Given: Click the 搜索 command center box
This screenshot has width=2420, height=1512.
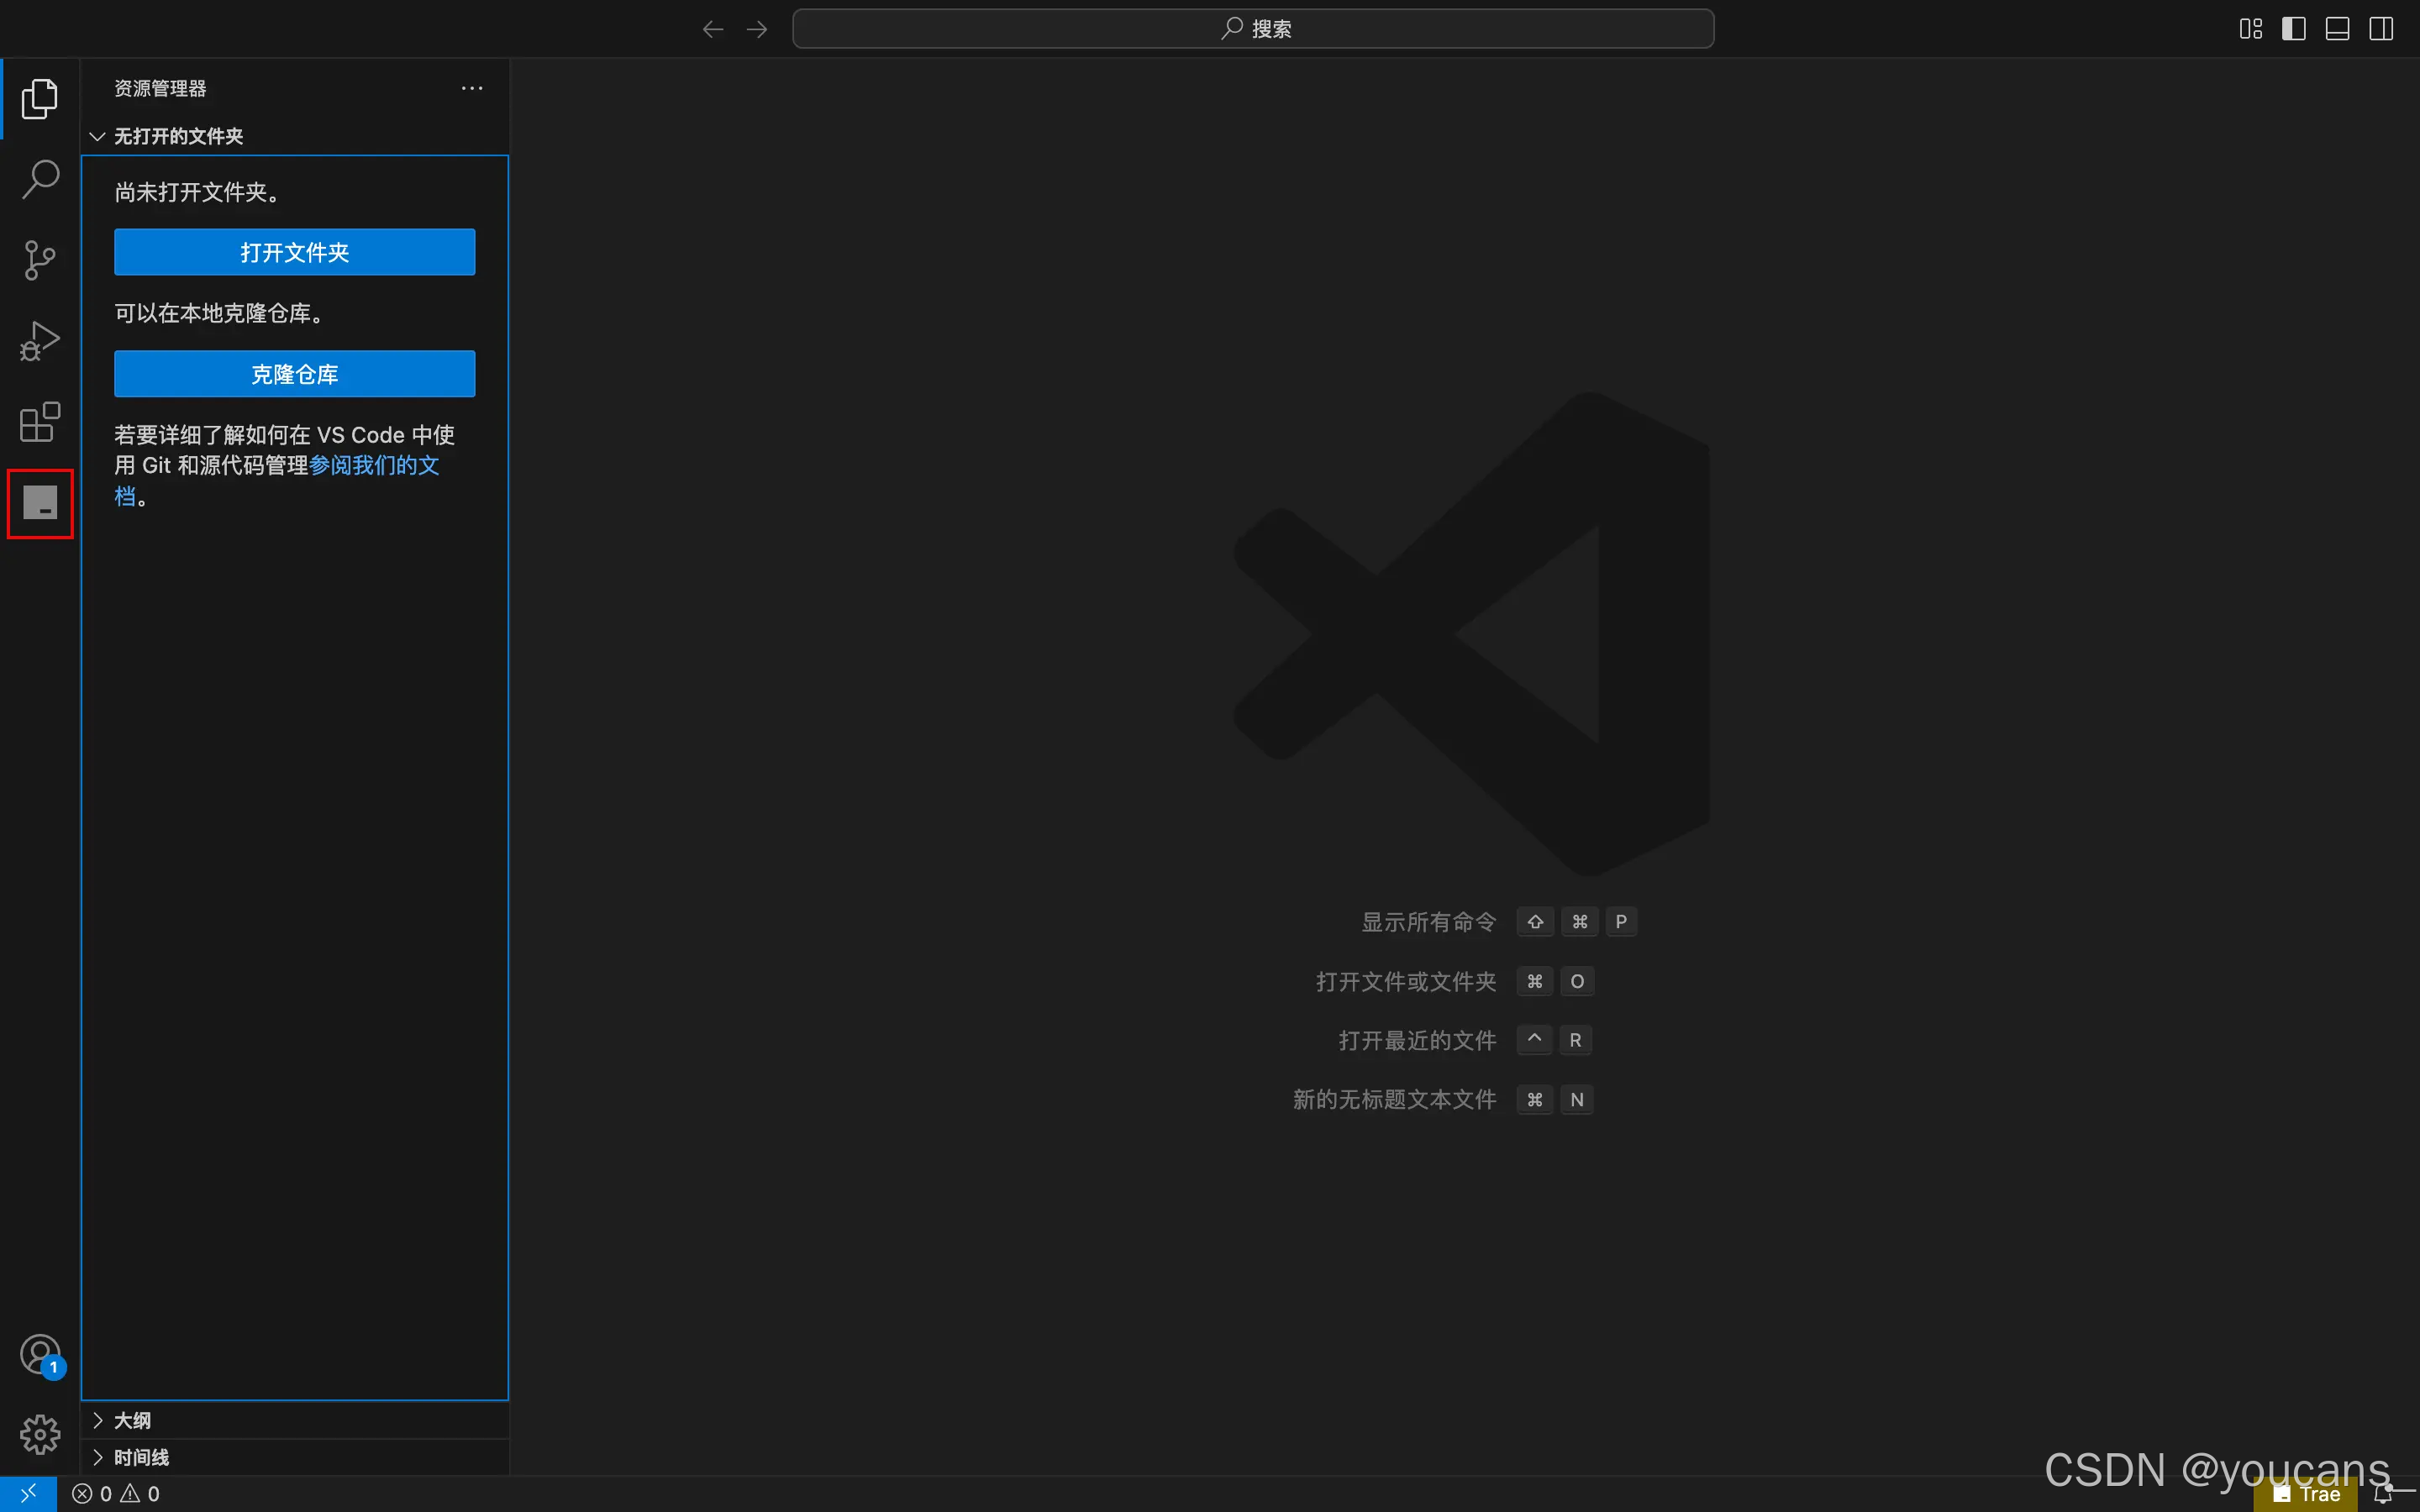Looking at the screenshot, I should 1253,29.
